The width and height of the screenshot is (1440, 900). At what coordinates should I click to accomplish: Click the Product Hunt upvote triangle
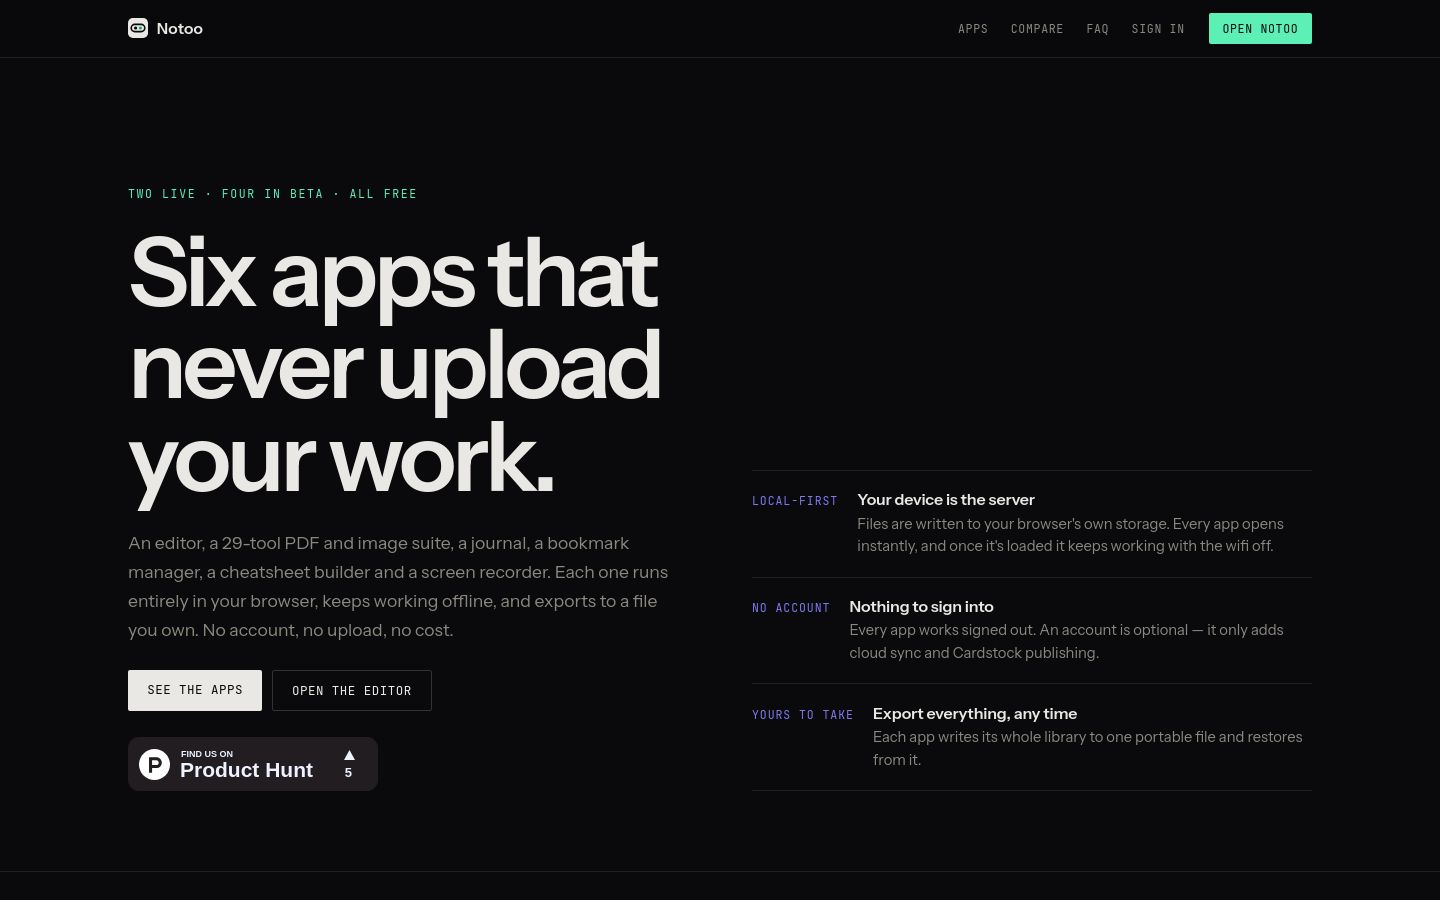[x=349, y=755]
